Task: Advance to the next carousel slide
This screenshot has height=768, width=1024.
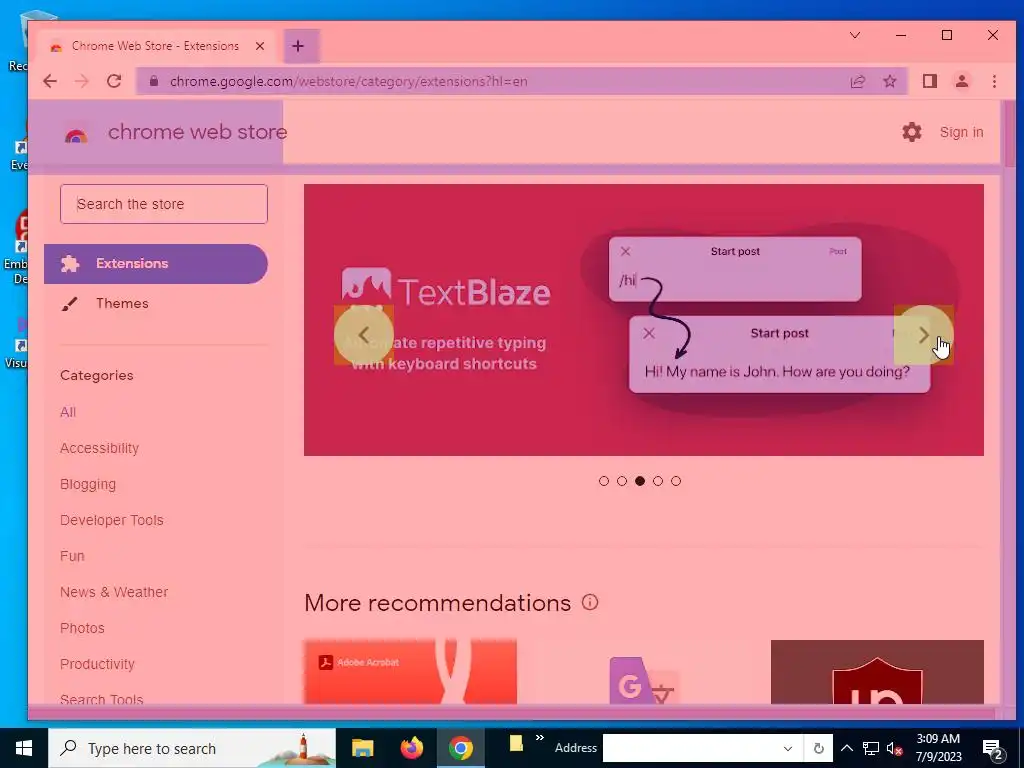Action: point(923,335)
